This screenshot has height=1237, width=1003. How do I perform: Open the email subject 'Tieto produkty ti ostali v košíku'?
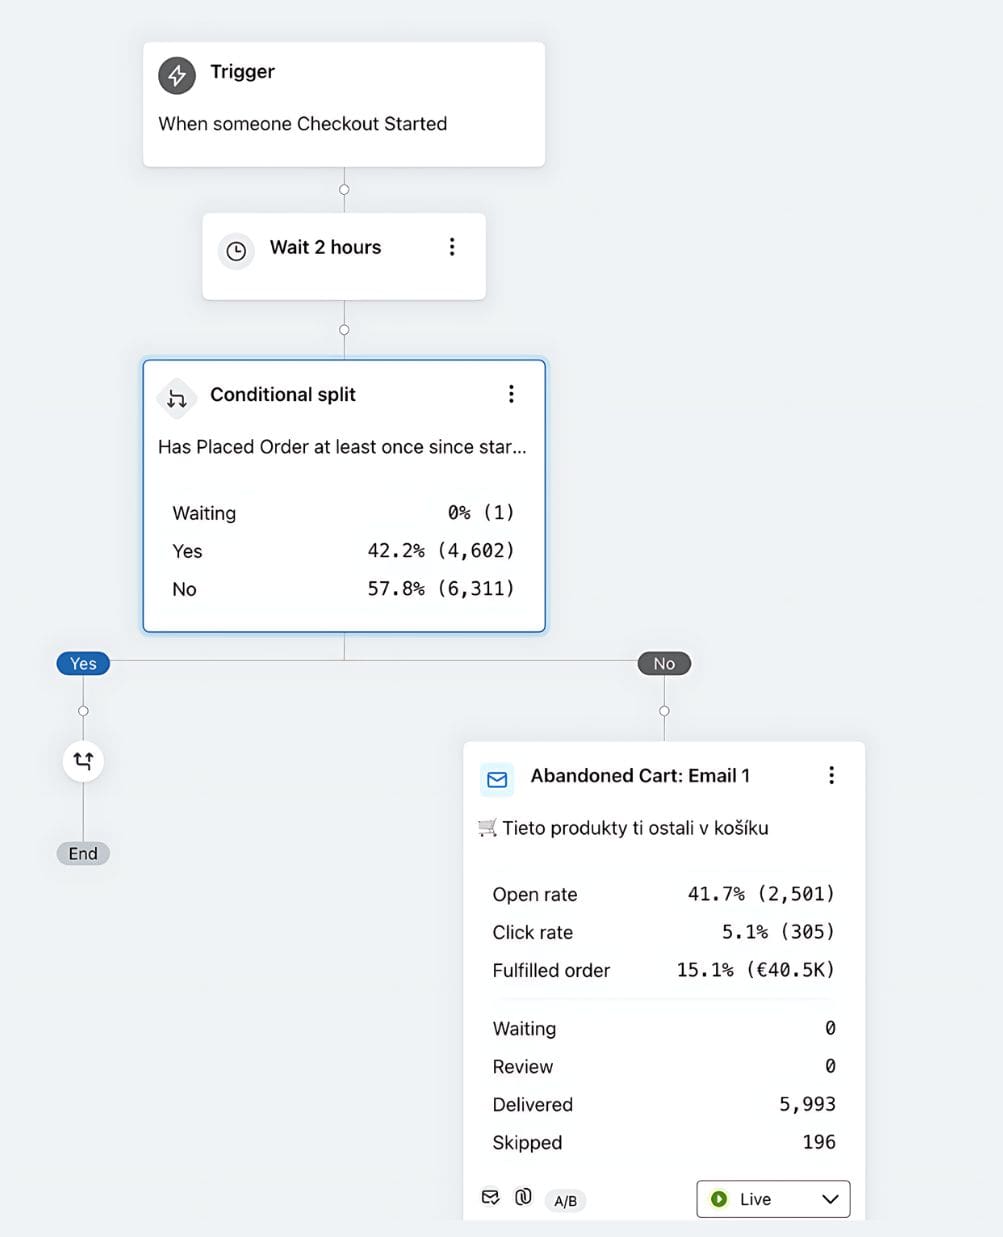[x=635, y=828]
